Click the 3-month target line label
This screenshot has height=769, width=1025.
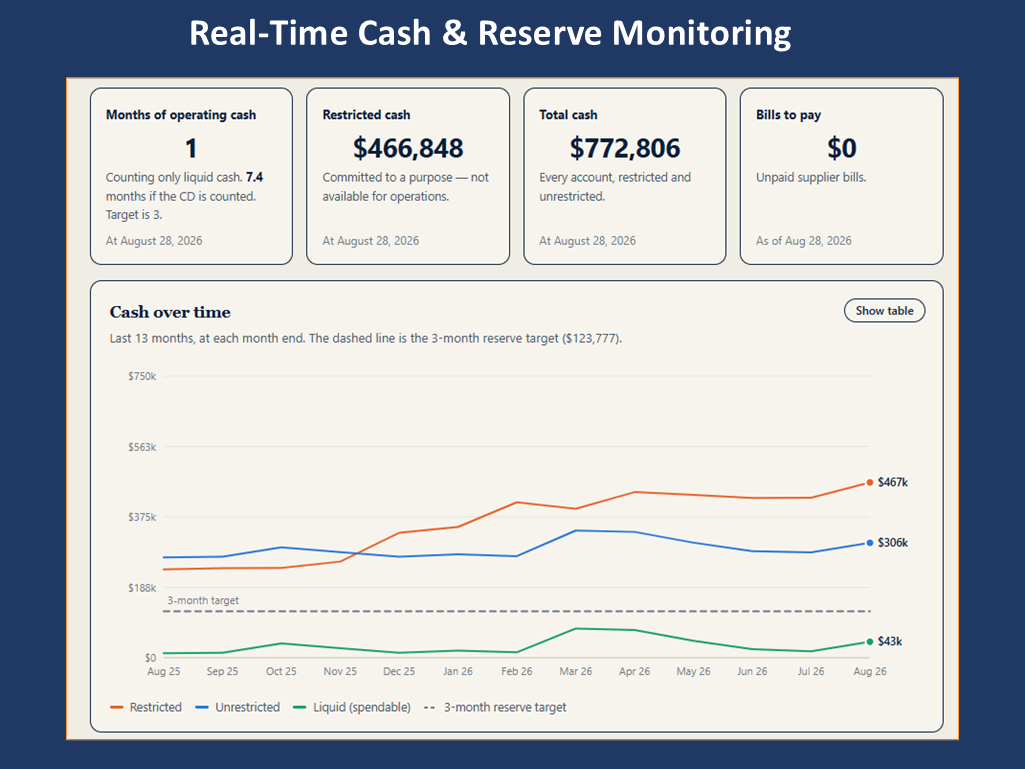pyautogui.click(x=203, y=600)
